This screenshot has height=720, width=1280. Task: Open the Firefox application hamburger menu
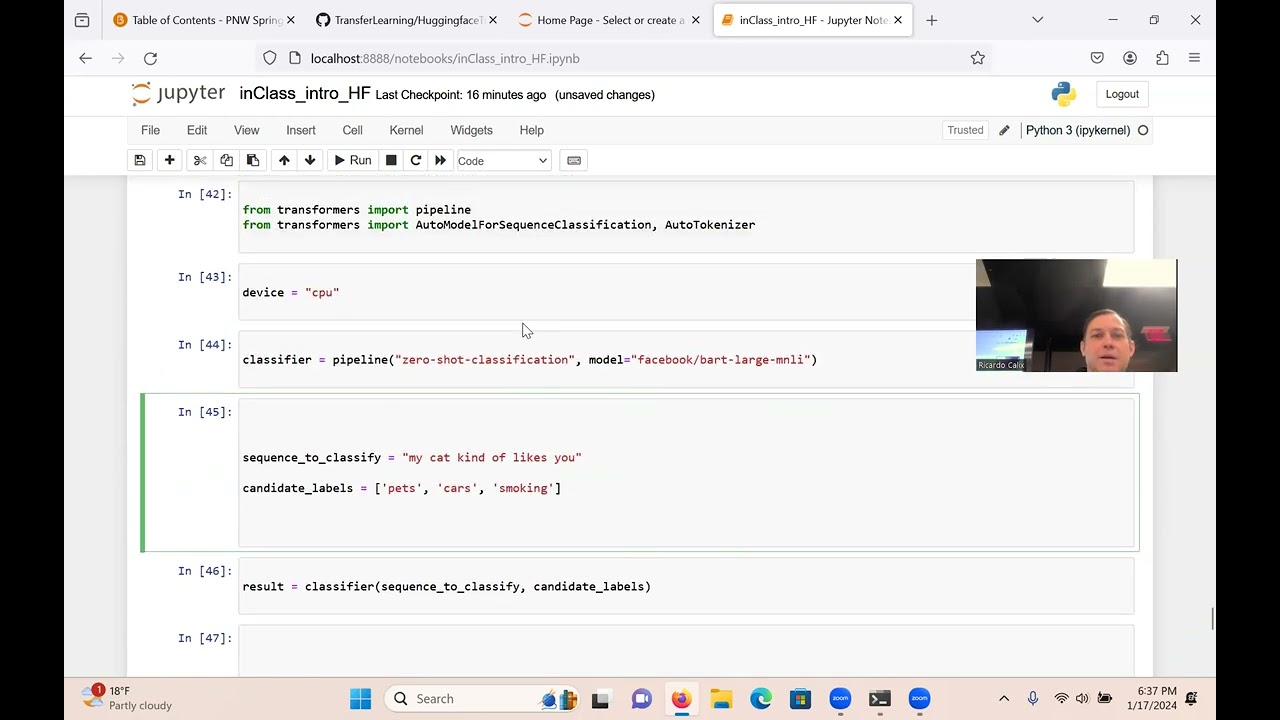1194,58
